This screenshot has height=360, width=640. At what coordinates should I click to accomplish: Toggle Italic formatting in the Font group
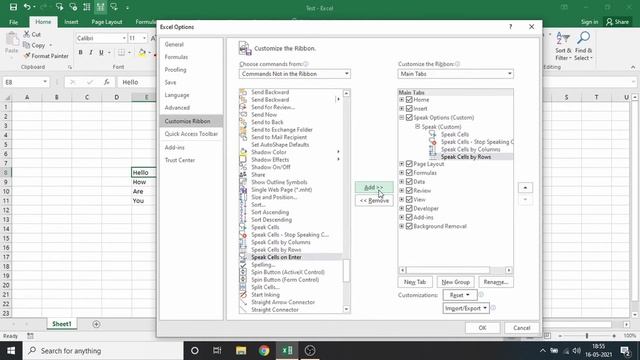91,52
